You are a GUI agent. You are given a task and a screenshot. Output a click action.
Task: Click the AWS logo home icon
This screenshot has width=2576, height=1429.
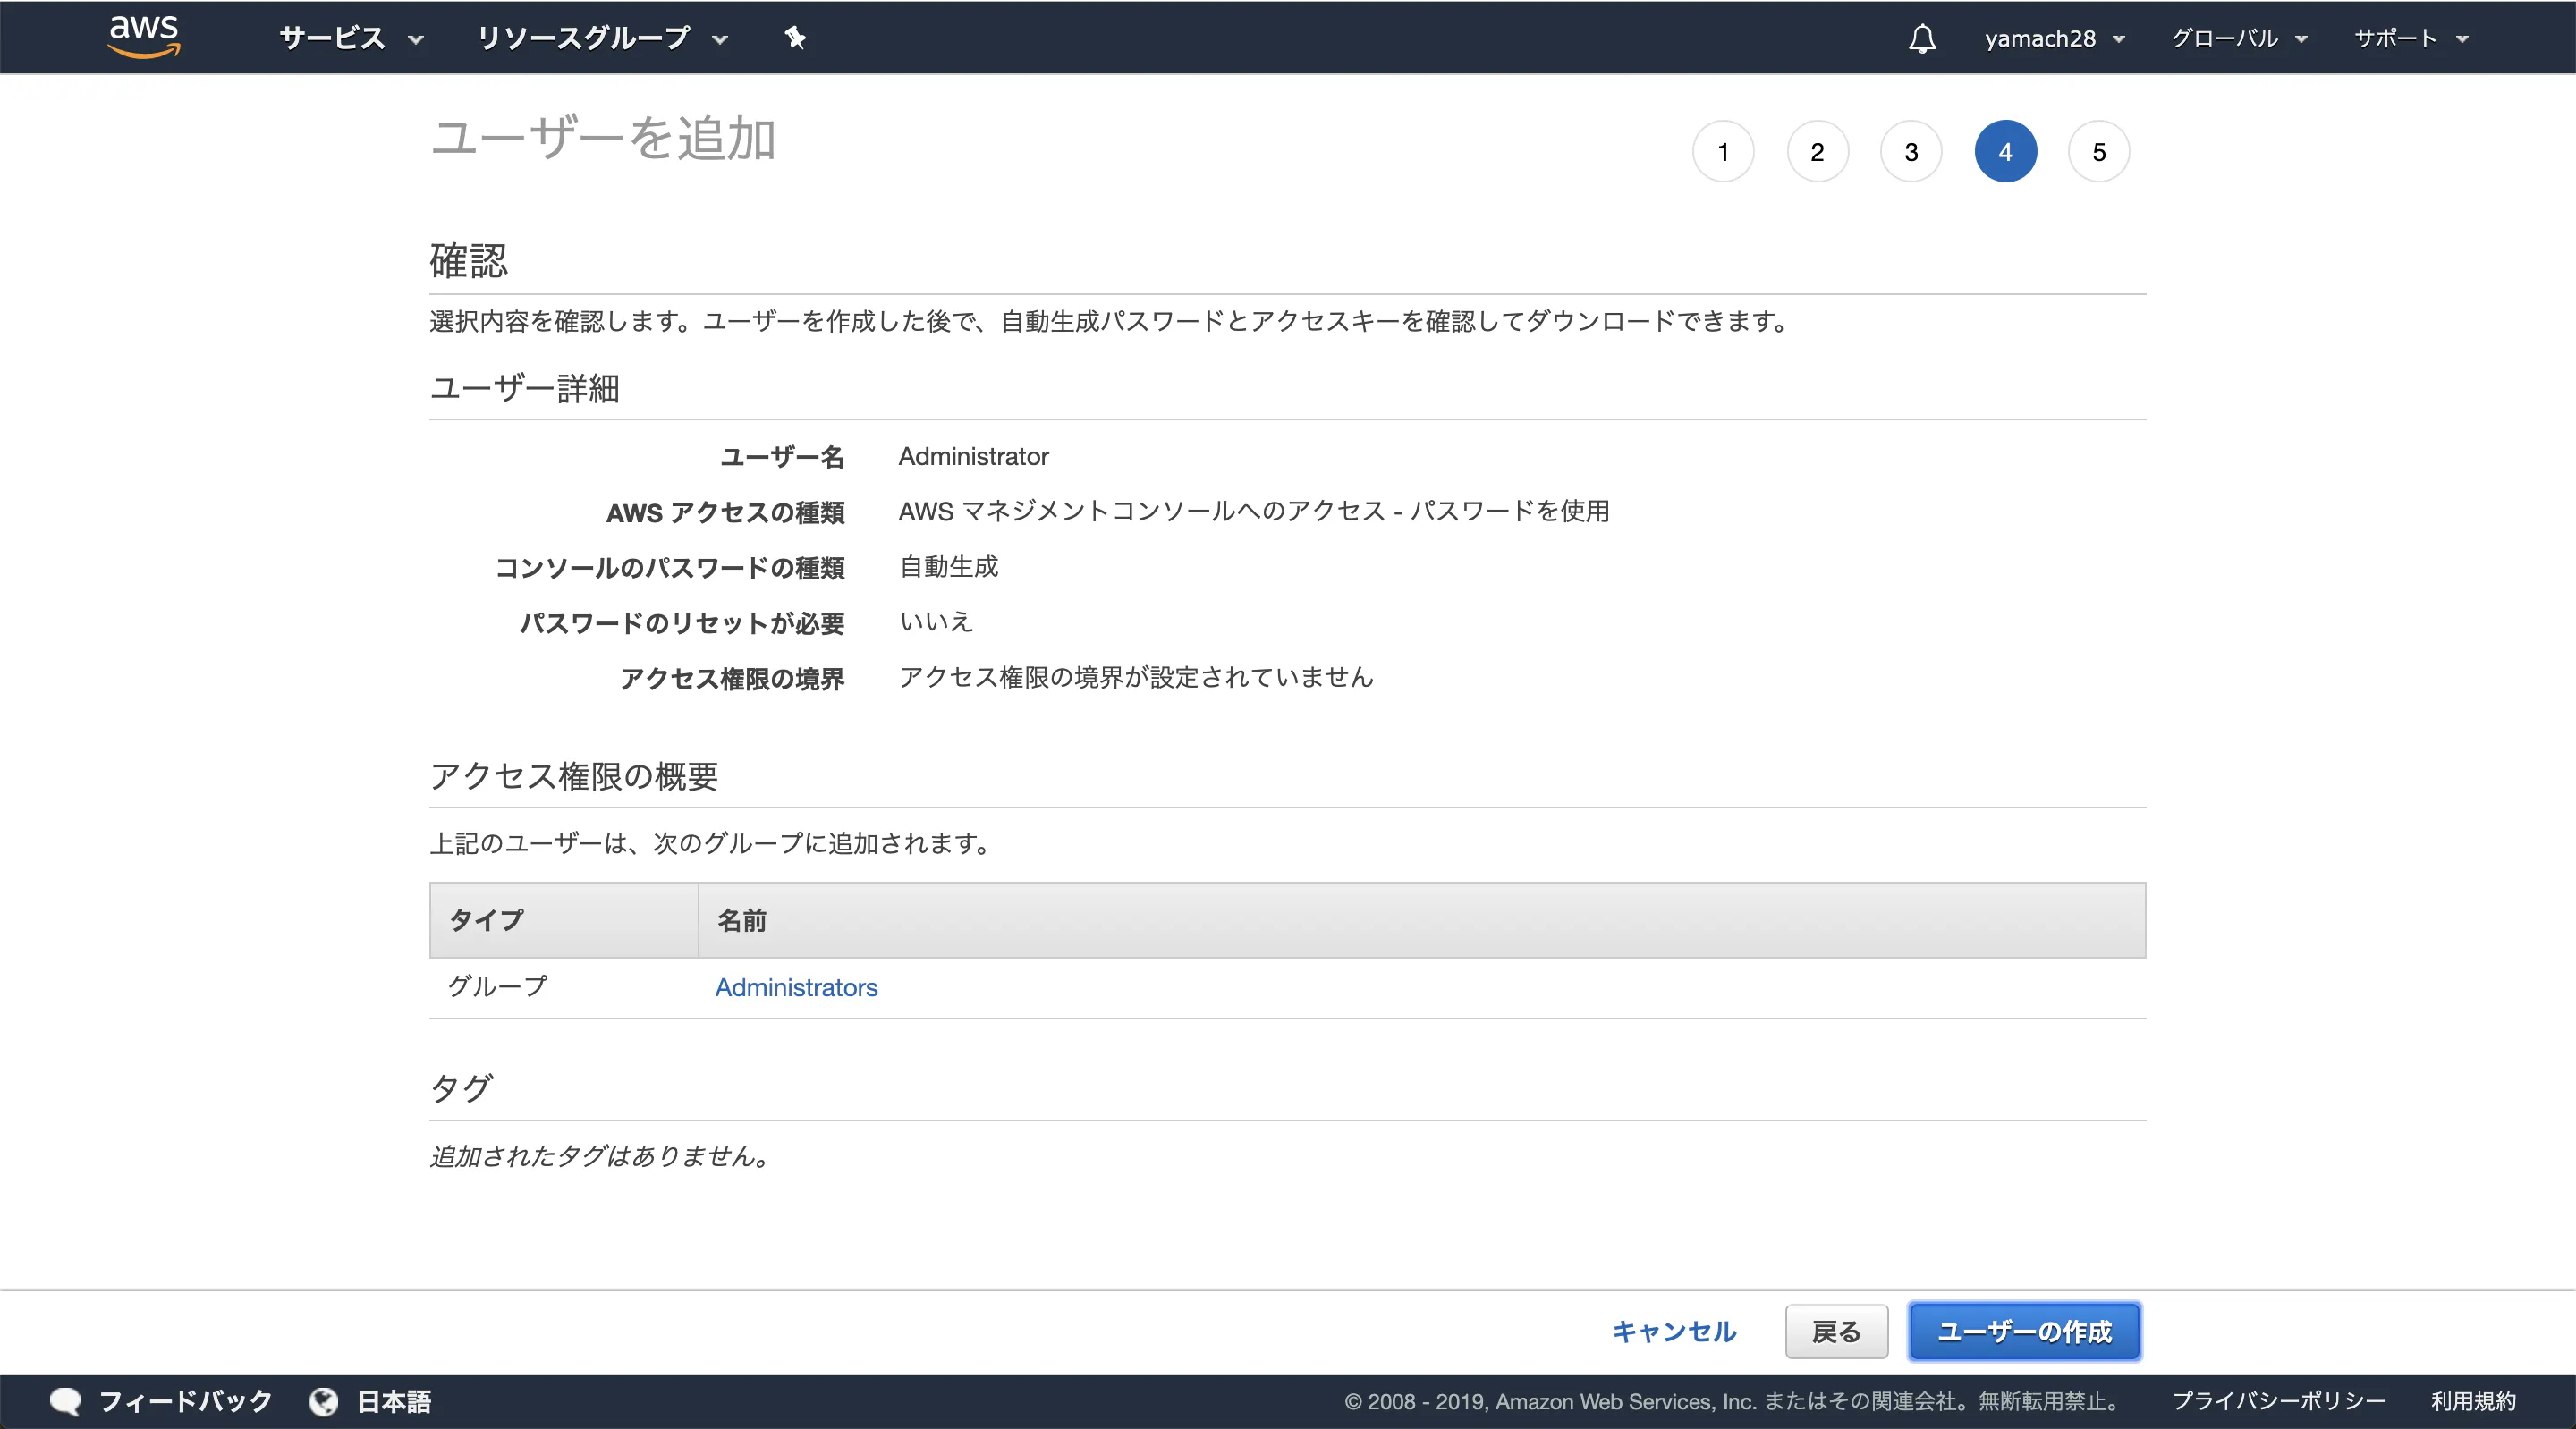pos(144,36)
